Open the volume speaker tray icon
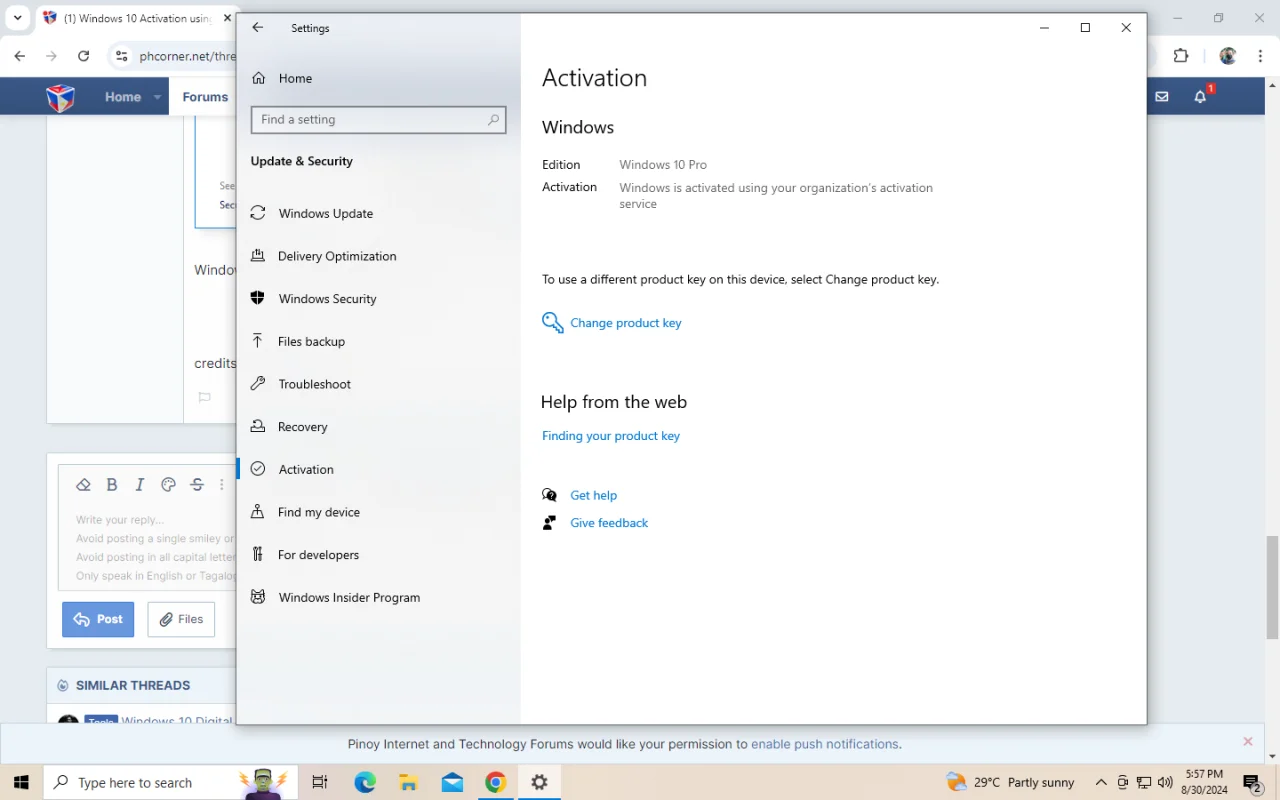 (x=1165, y=782)
